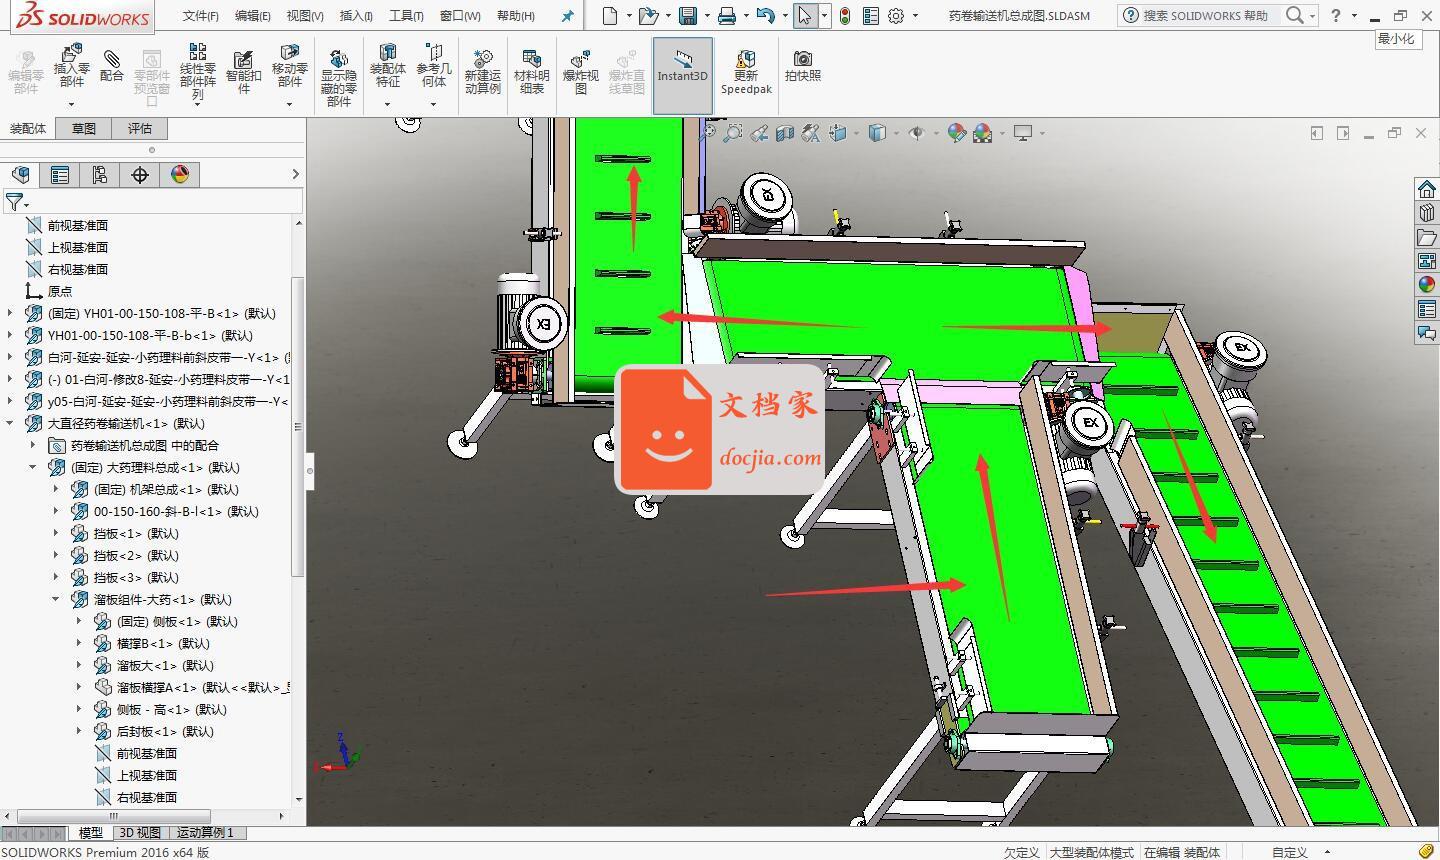
Task: Expand 挡板<1> tree node
Action: click(x=56, y=533)
